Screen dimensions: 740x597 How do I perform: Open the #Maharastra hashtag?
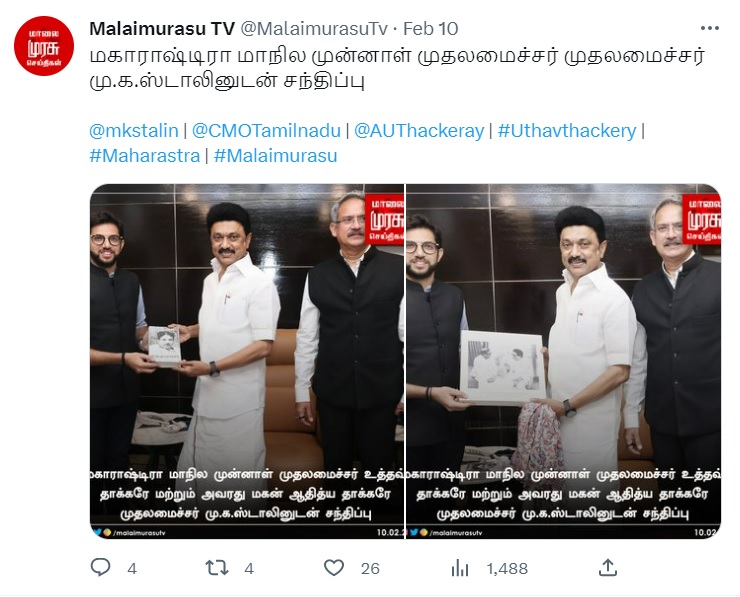click(x=145, y=155)
